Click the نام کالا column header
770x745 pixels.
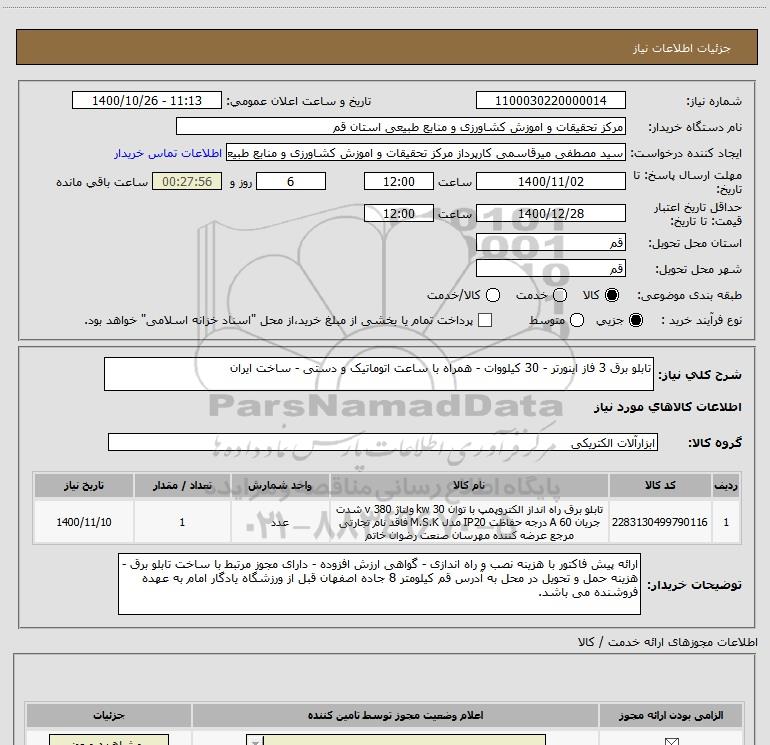(x=469, y=485)
